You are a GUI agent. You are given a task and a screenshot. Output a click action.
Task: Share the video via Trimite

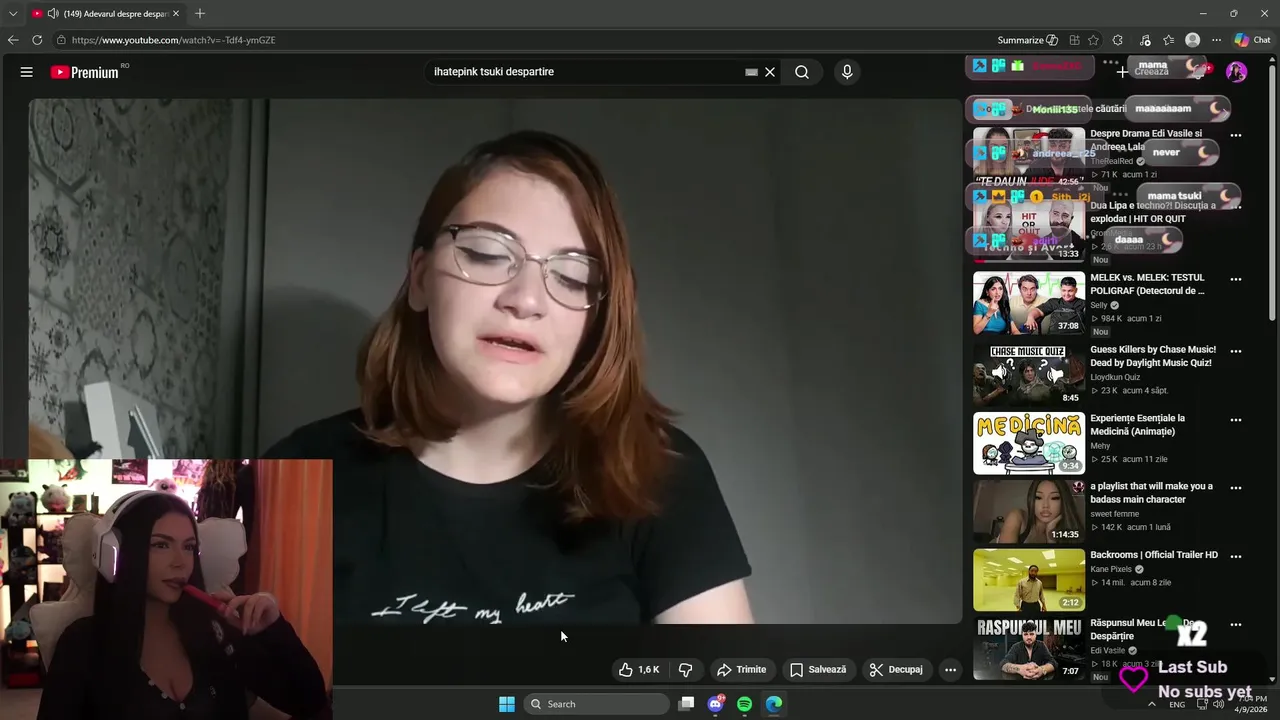tap(742, 670)
